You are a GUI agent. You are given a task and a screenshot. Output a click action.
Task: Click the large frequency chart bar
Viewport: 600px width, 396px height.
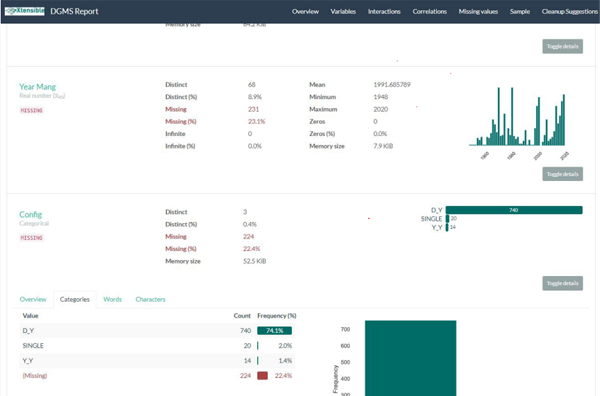click(411, 358)
